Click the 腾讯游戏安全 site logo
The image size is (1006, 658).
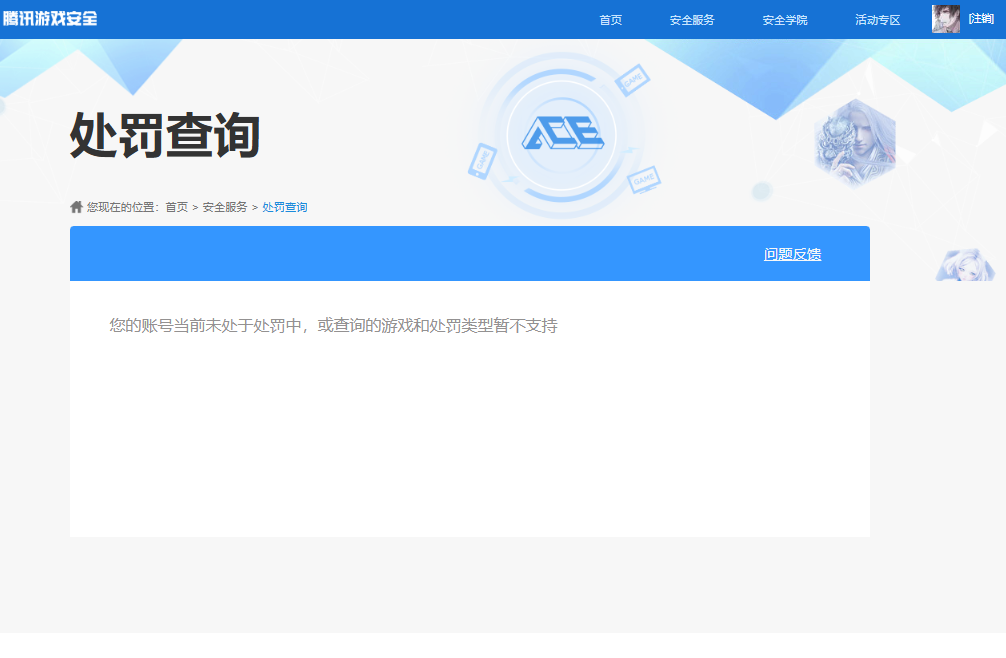click(50, 19)
